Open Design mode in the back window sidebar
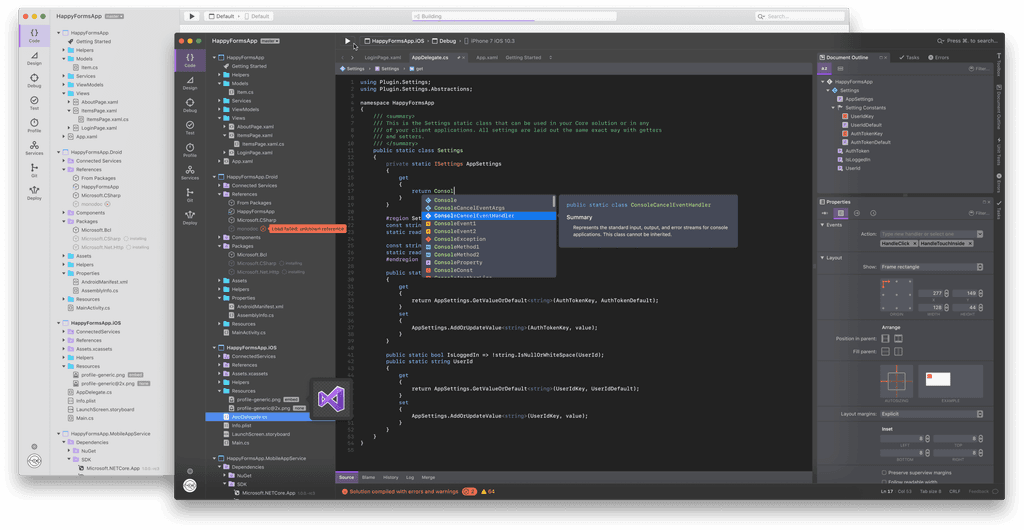1024x530 pixels. (34, 58)
